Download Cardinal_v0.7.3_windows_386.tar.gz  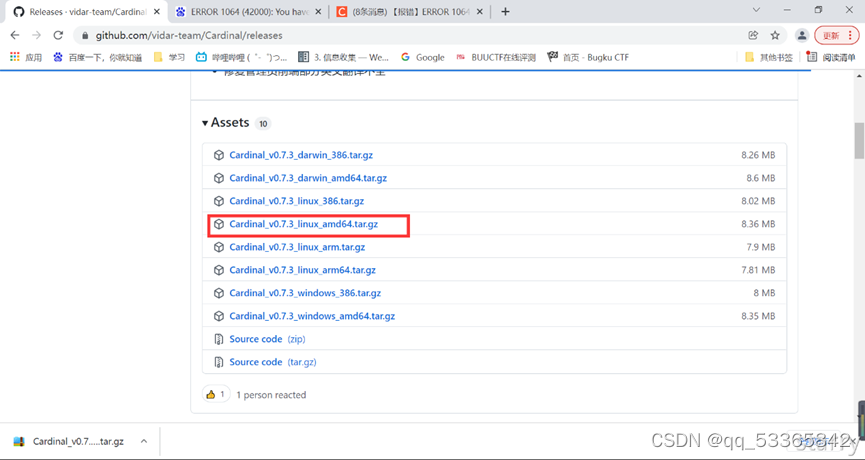(x=305, y=293)
